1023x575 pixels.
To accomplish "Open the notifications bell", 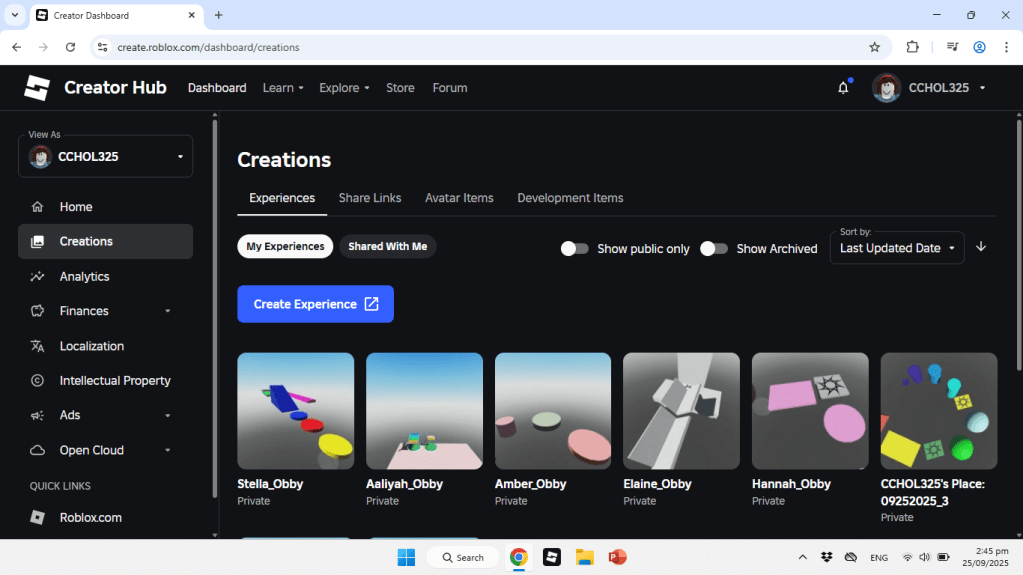I will [843, 88].
